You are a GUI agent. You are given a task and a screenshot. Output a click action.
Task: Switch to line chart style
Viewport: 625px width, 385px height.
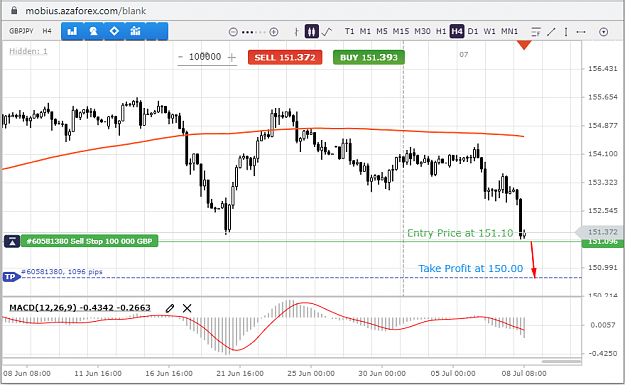(327, 31)
